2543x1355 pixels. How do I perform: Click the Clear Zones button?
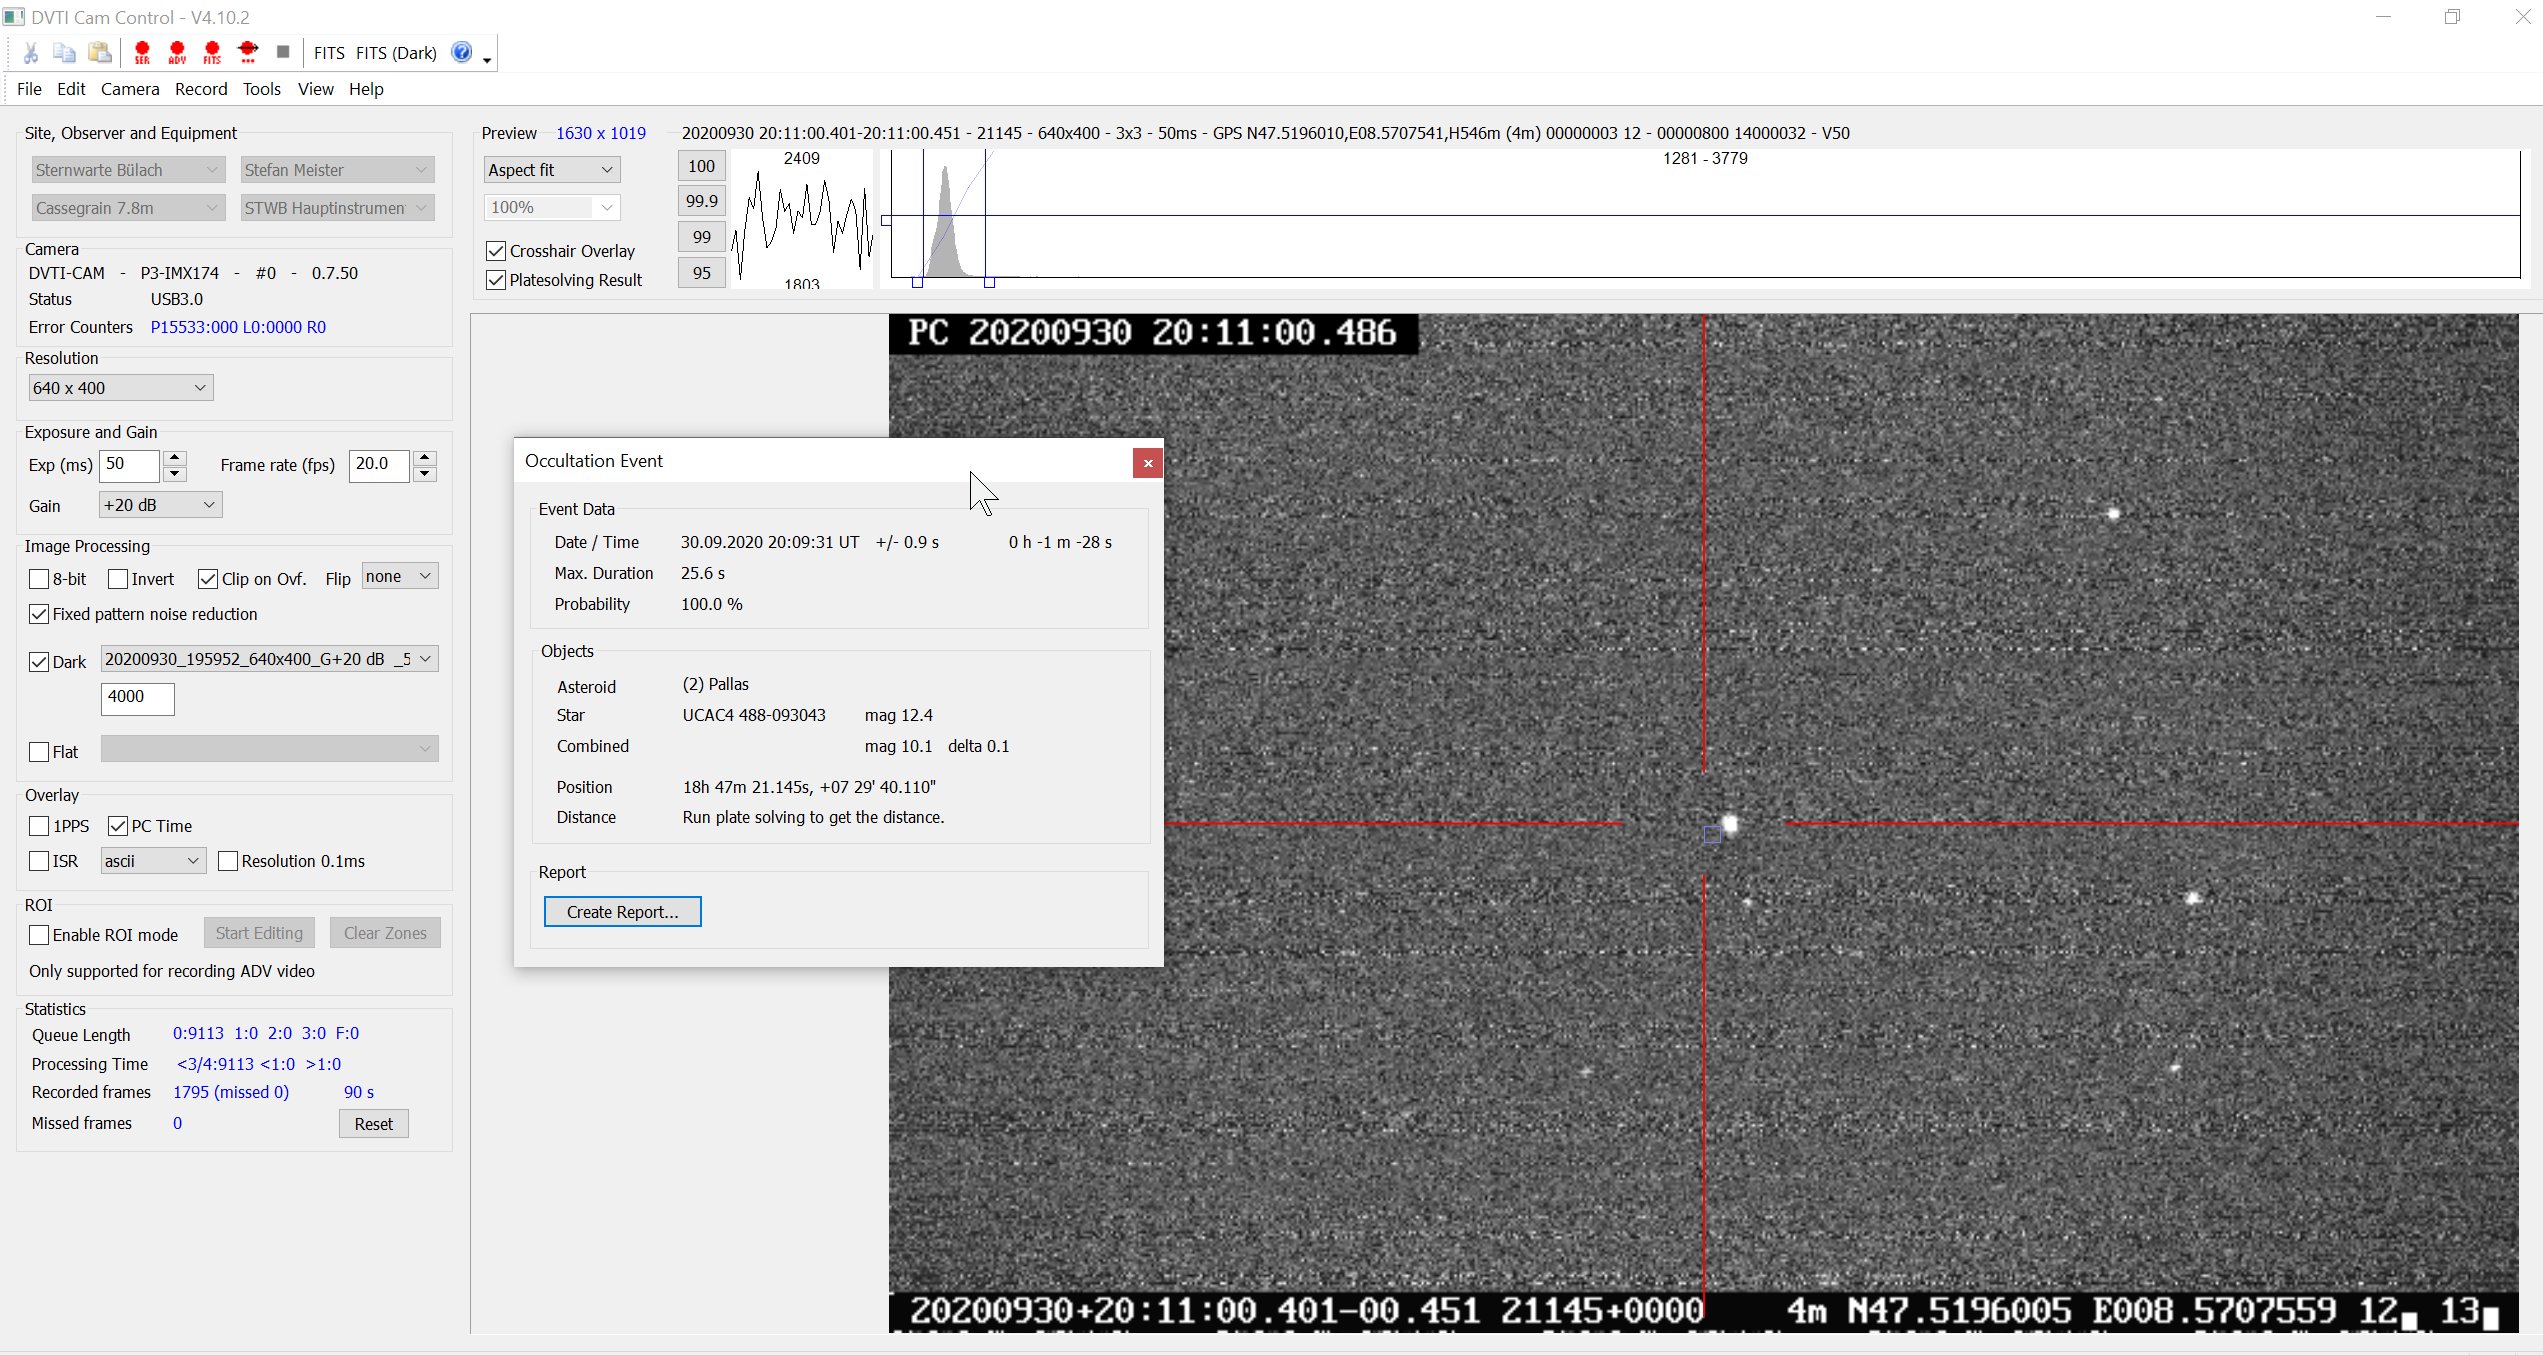click(385, 933)
